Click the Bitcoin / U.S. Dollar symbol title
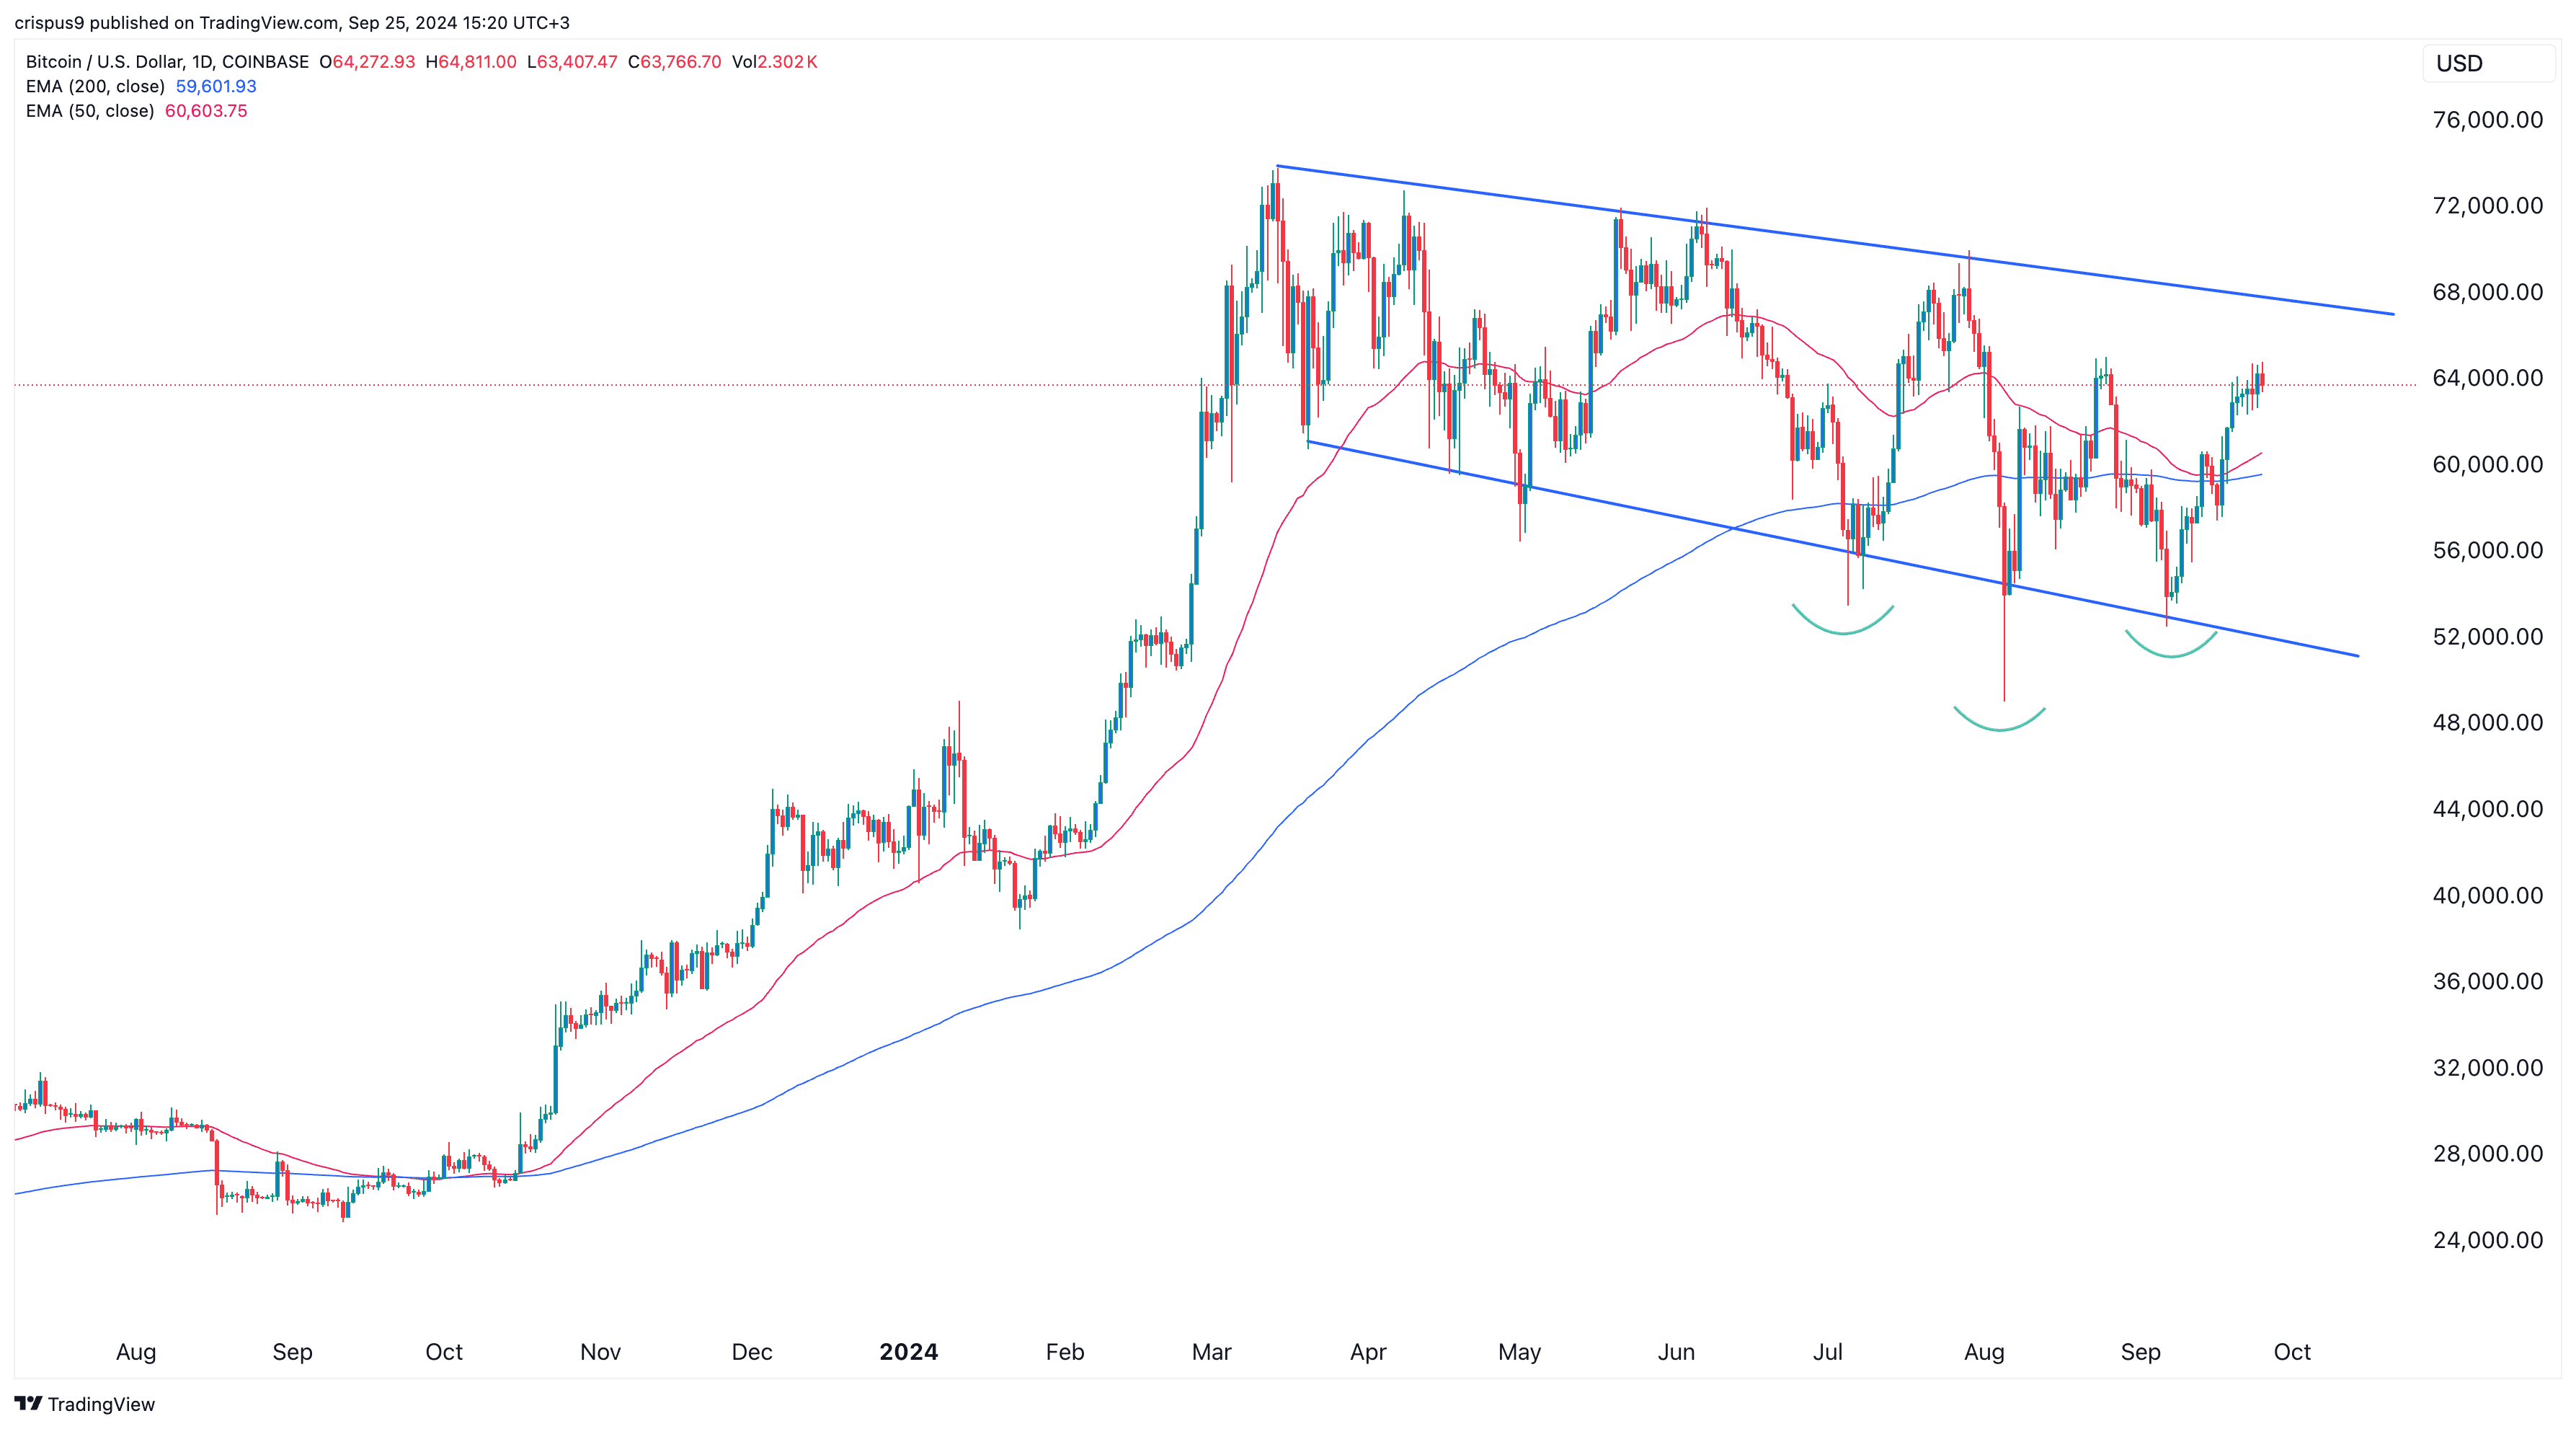This screenshot has width=2576, height=1429. pos(167,62)
